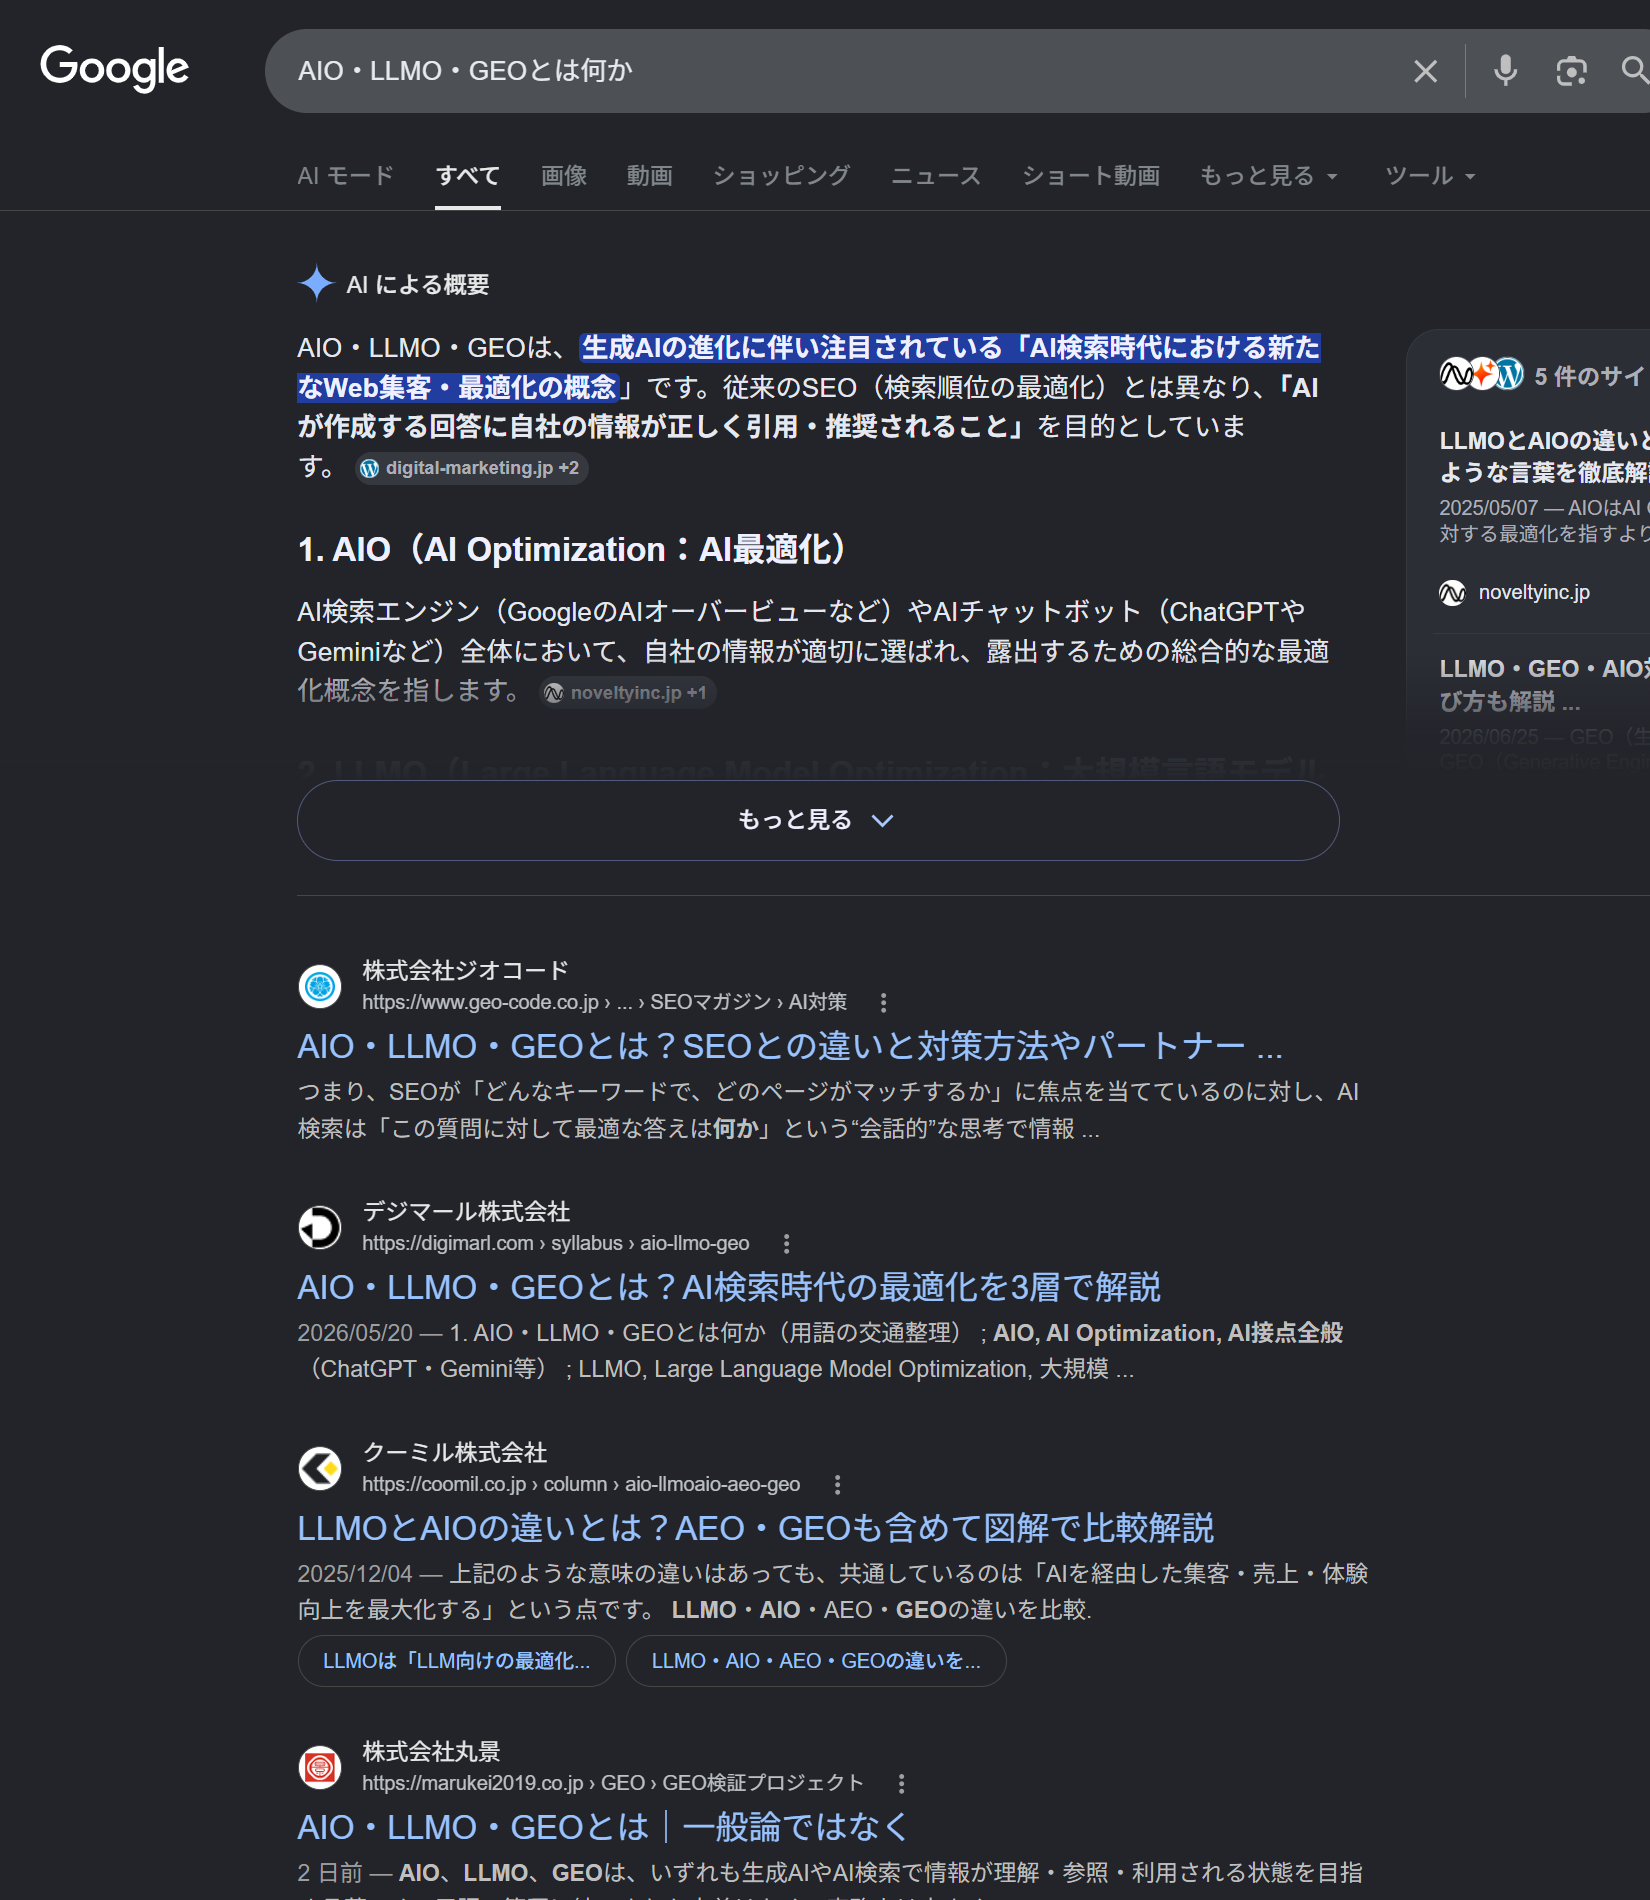
Task: Open Google Lens image search icon
Action: tap(1571, 71)
